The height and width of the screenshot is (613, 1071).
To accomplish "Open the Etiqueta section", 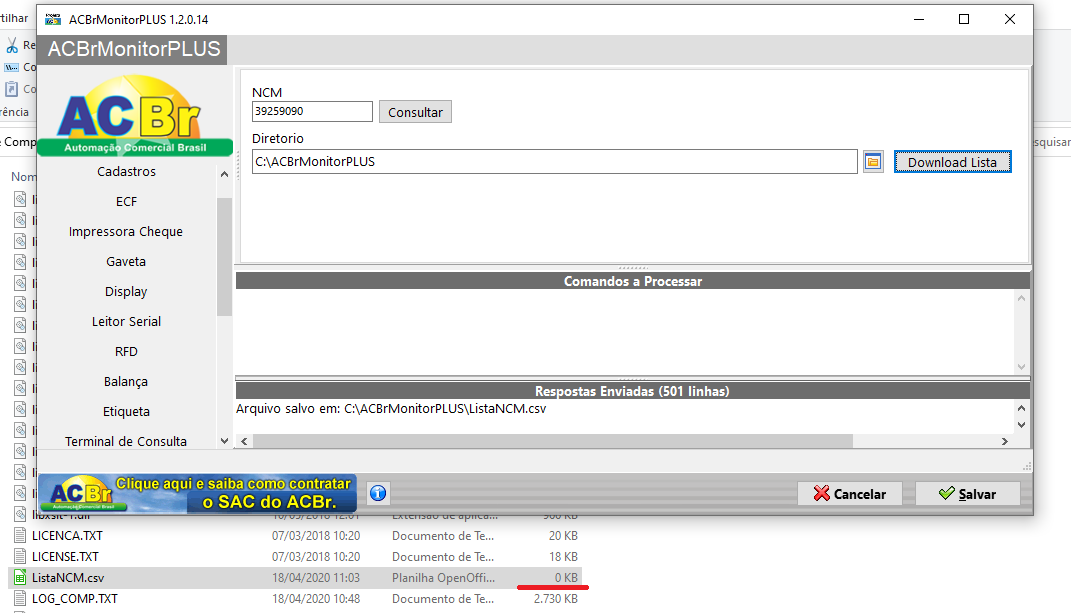I will pos(126,412).
